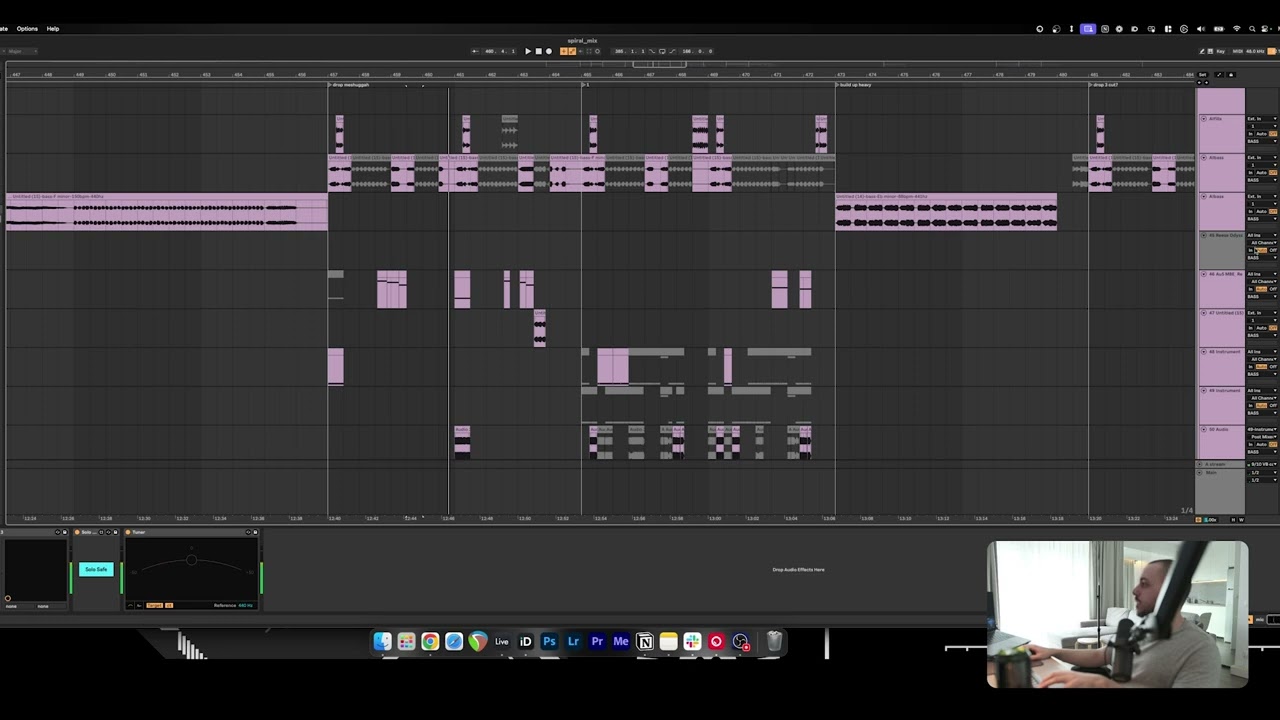
Task: Open the Help menu
Action: click(53, 29)
